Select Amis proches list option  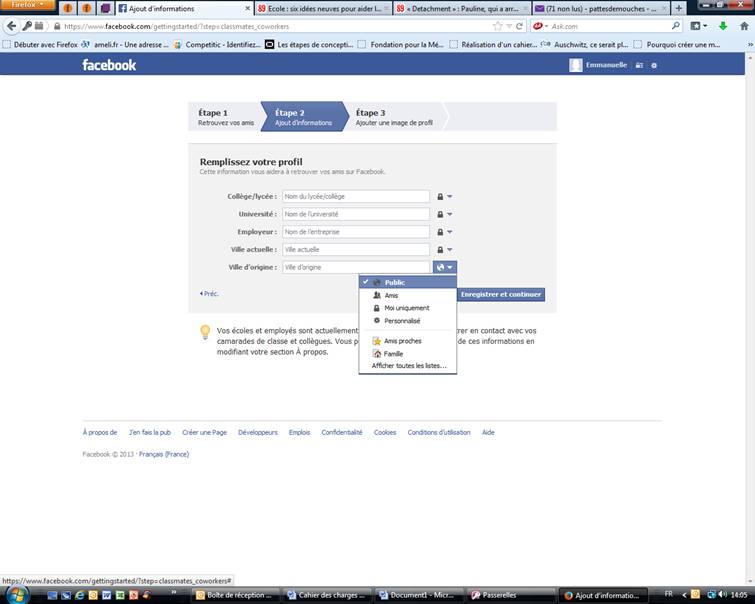(408, 341)
